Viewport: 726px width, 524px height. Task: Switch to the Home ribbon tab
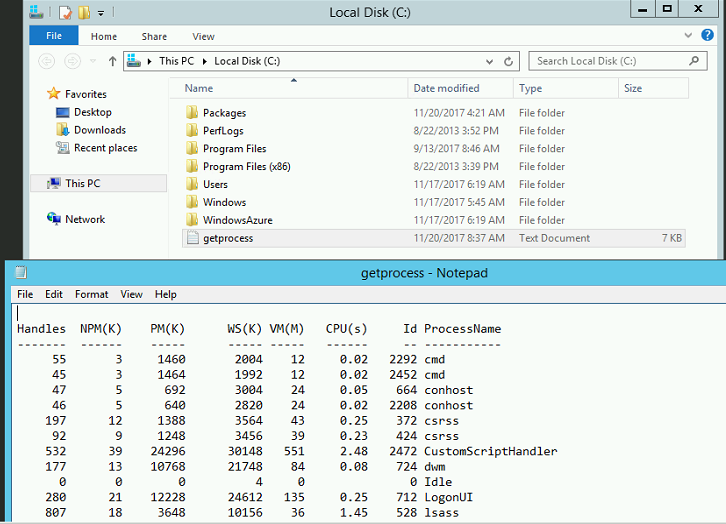coord(104,37)
